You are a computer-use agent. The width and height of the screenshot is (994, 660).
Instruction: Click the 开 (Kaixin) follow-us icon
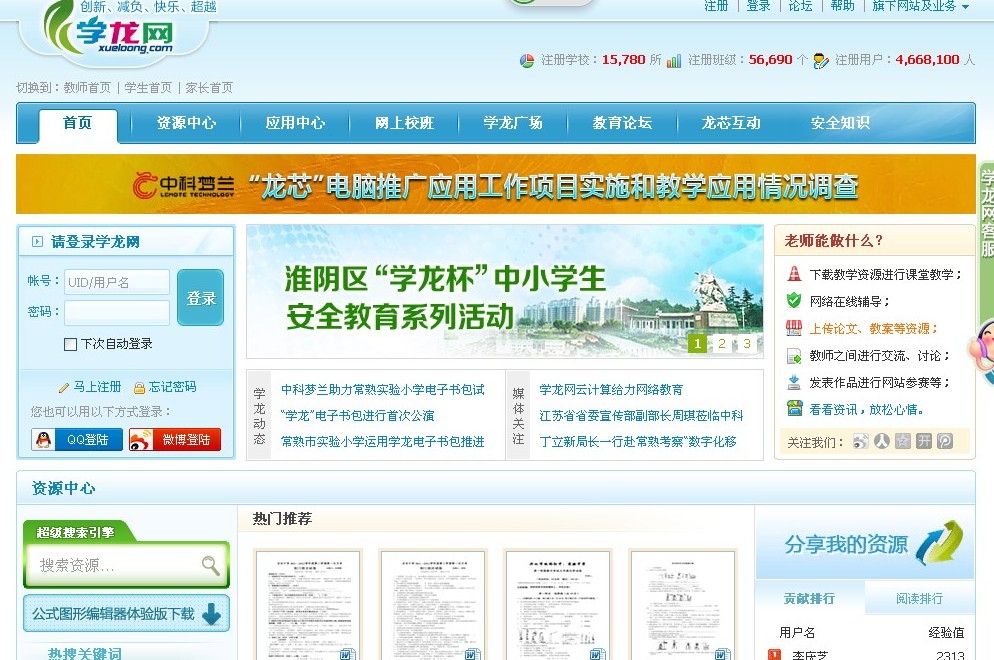[x=924, y=441]
